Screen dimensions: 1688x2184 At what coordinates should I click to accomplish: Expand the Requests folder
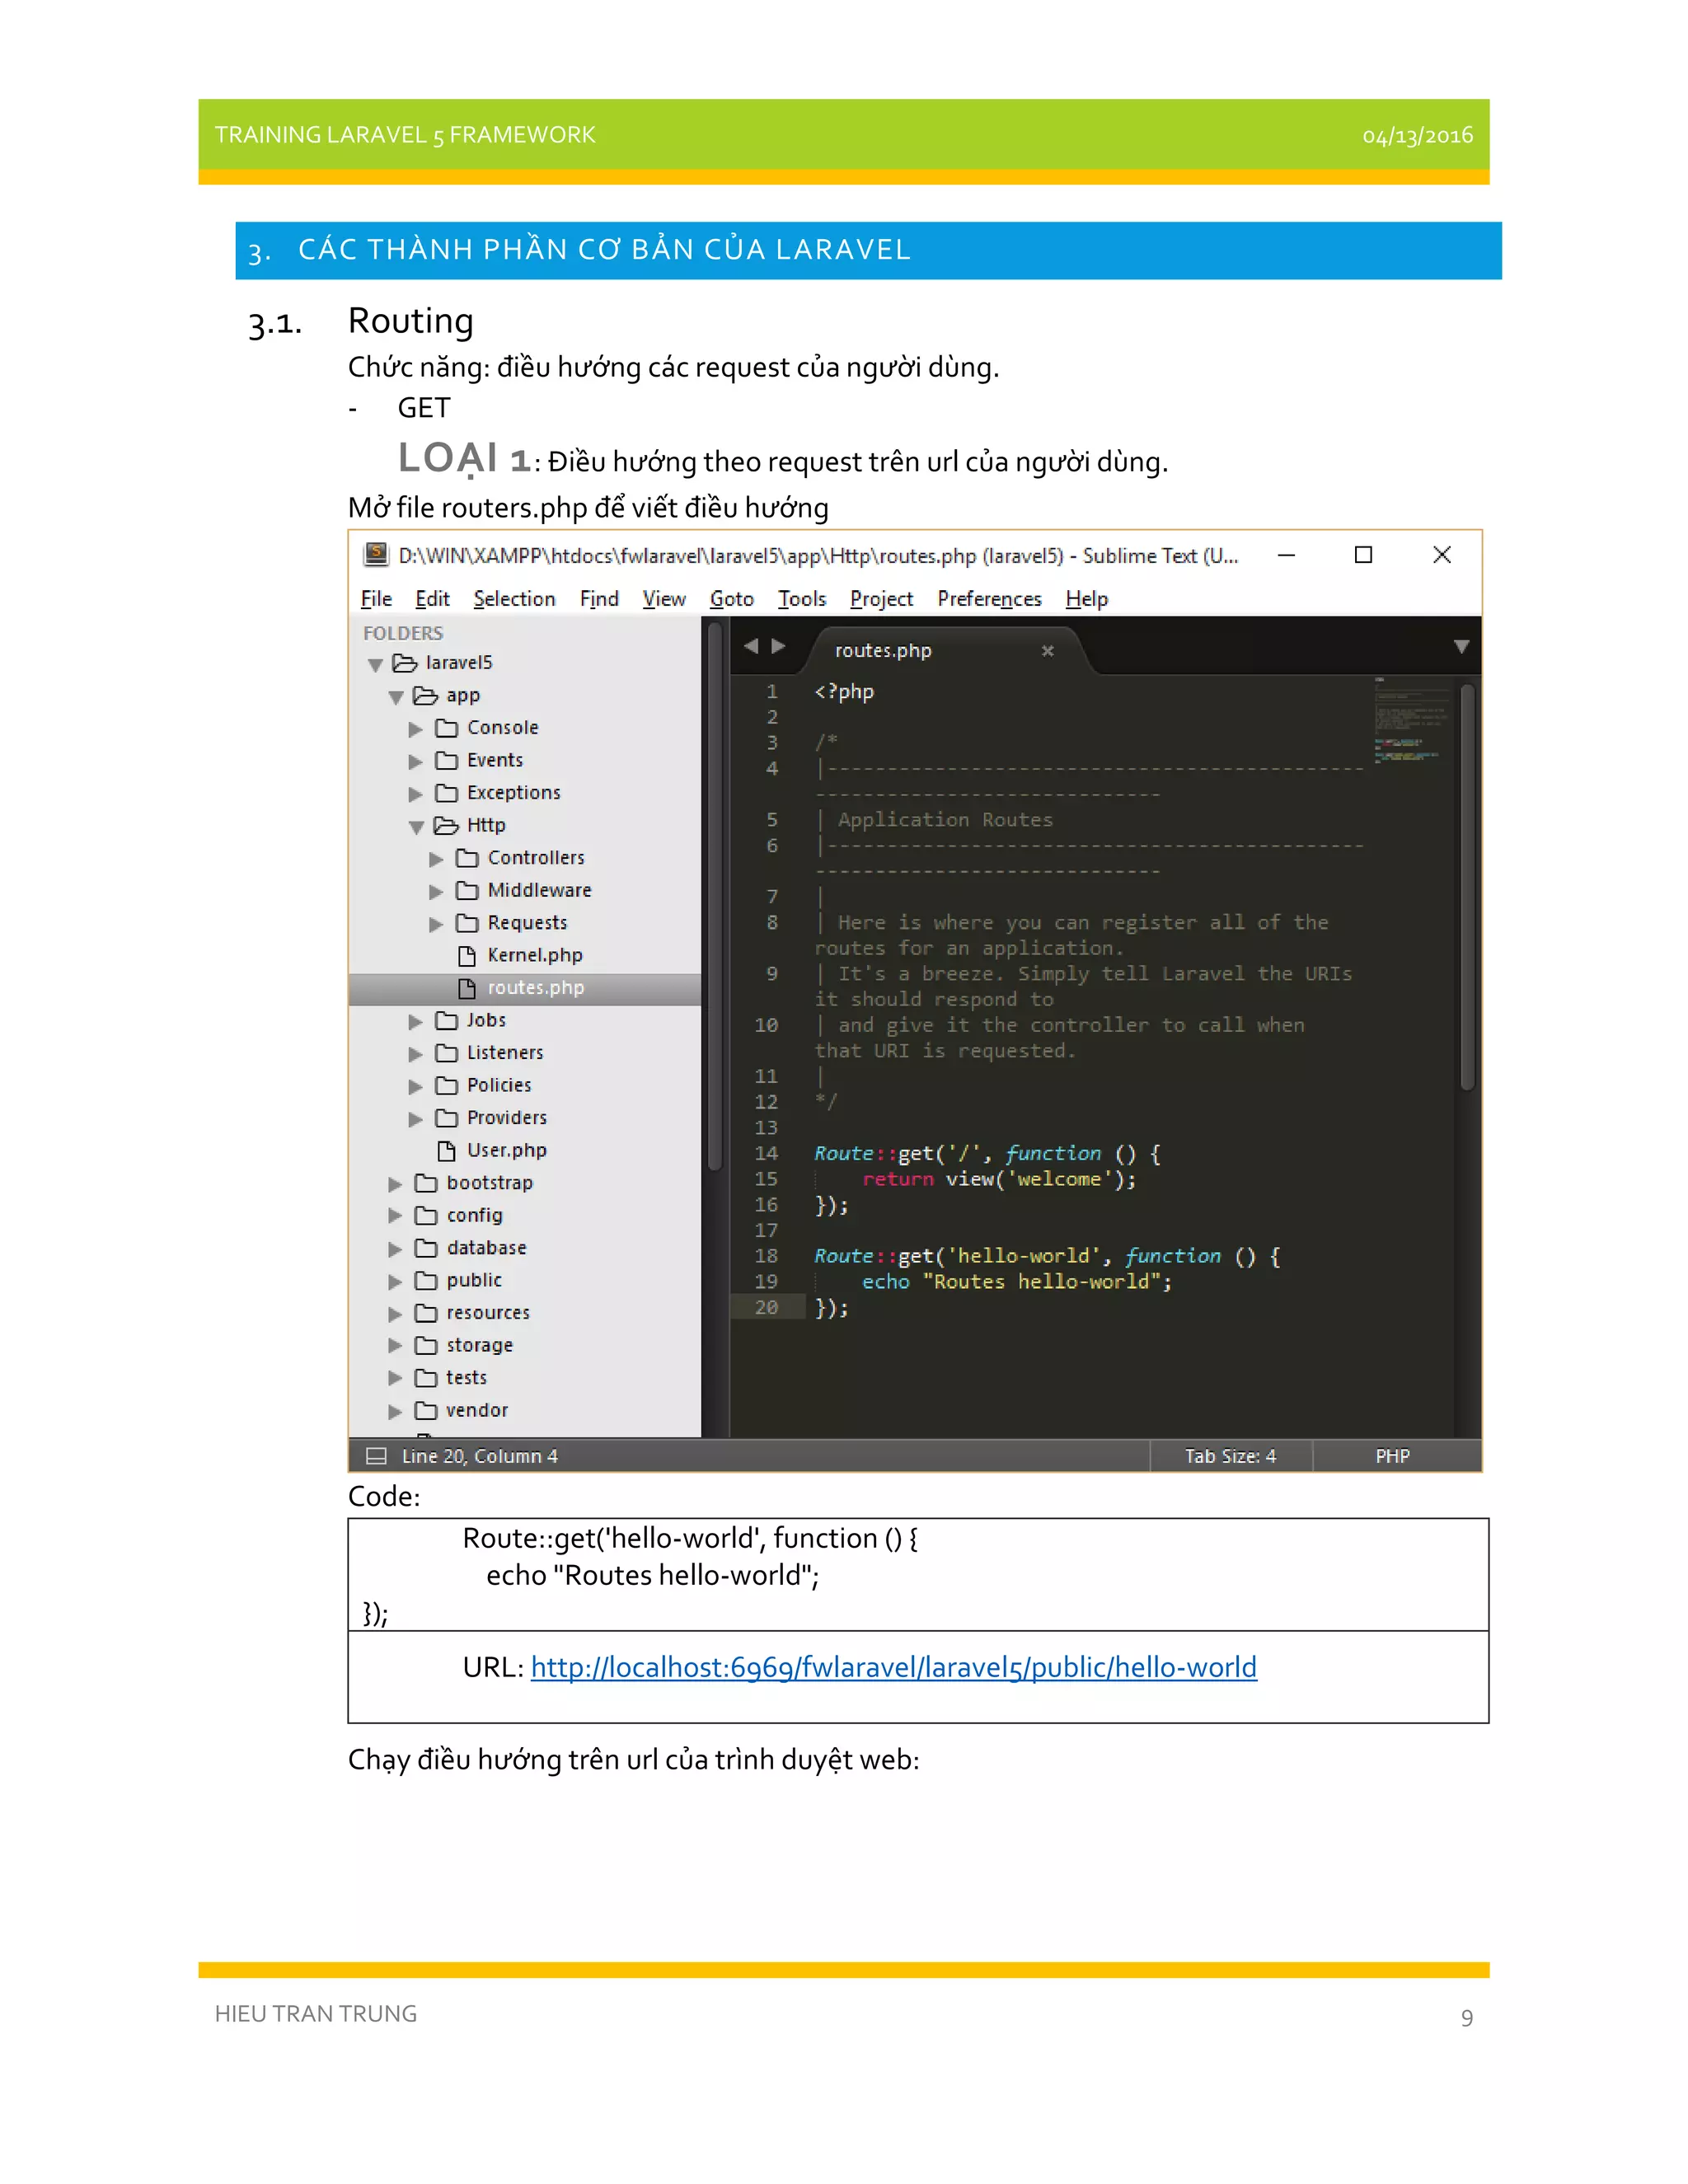point(437,924)
